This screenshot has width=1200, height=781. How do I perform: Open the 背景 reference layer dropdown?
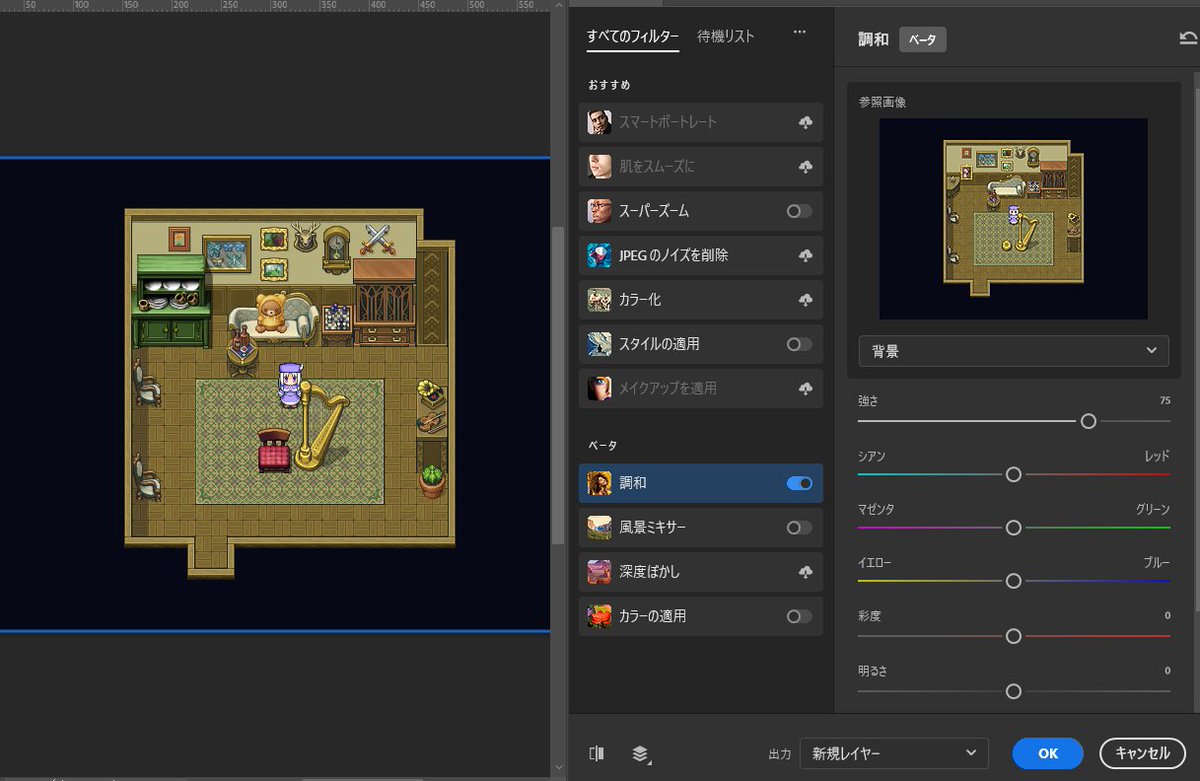(1014, 351)
